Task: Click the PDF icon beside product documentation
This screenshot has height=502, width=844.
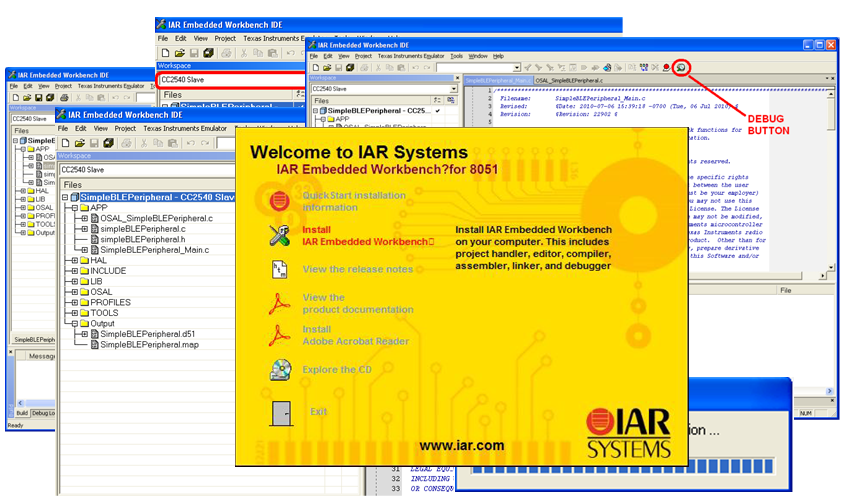Action: click(279, 303)
